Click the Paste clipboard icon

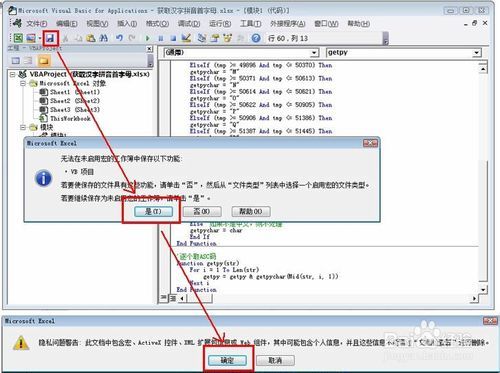pyautogui.click(x=91, y=38)
